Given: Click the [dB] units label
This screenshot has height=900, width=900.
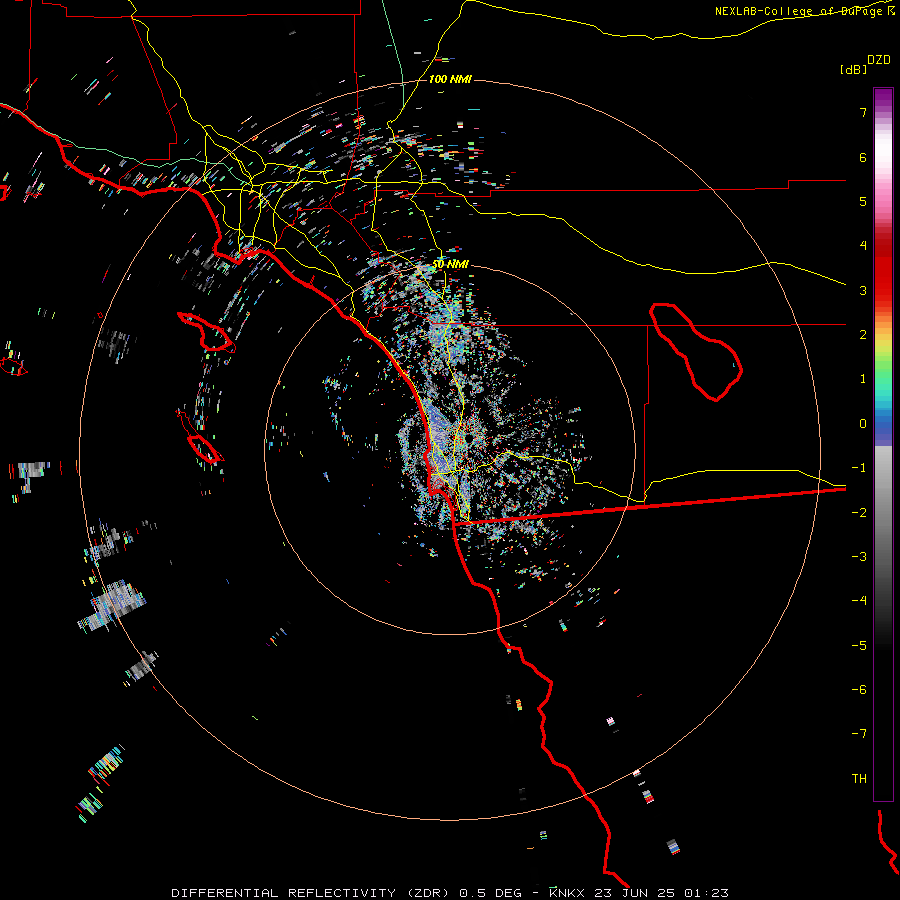Looking at the screenshot, I should coord(853,69).
